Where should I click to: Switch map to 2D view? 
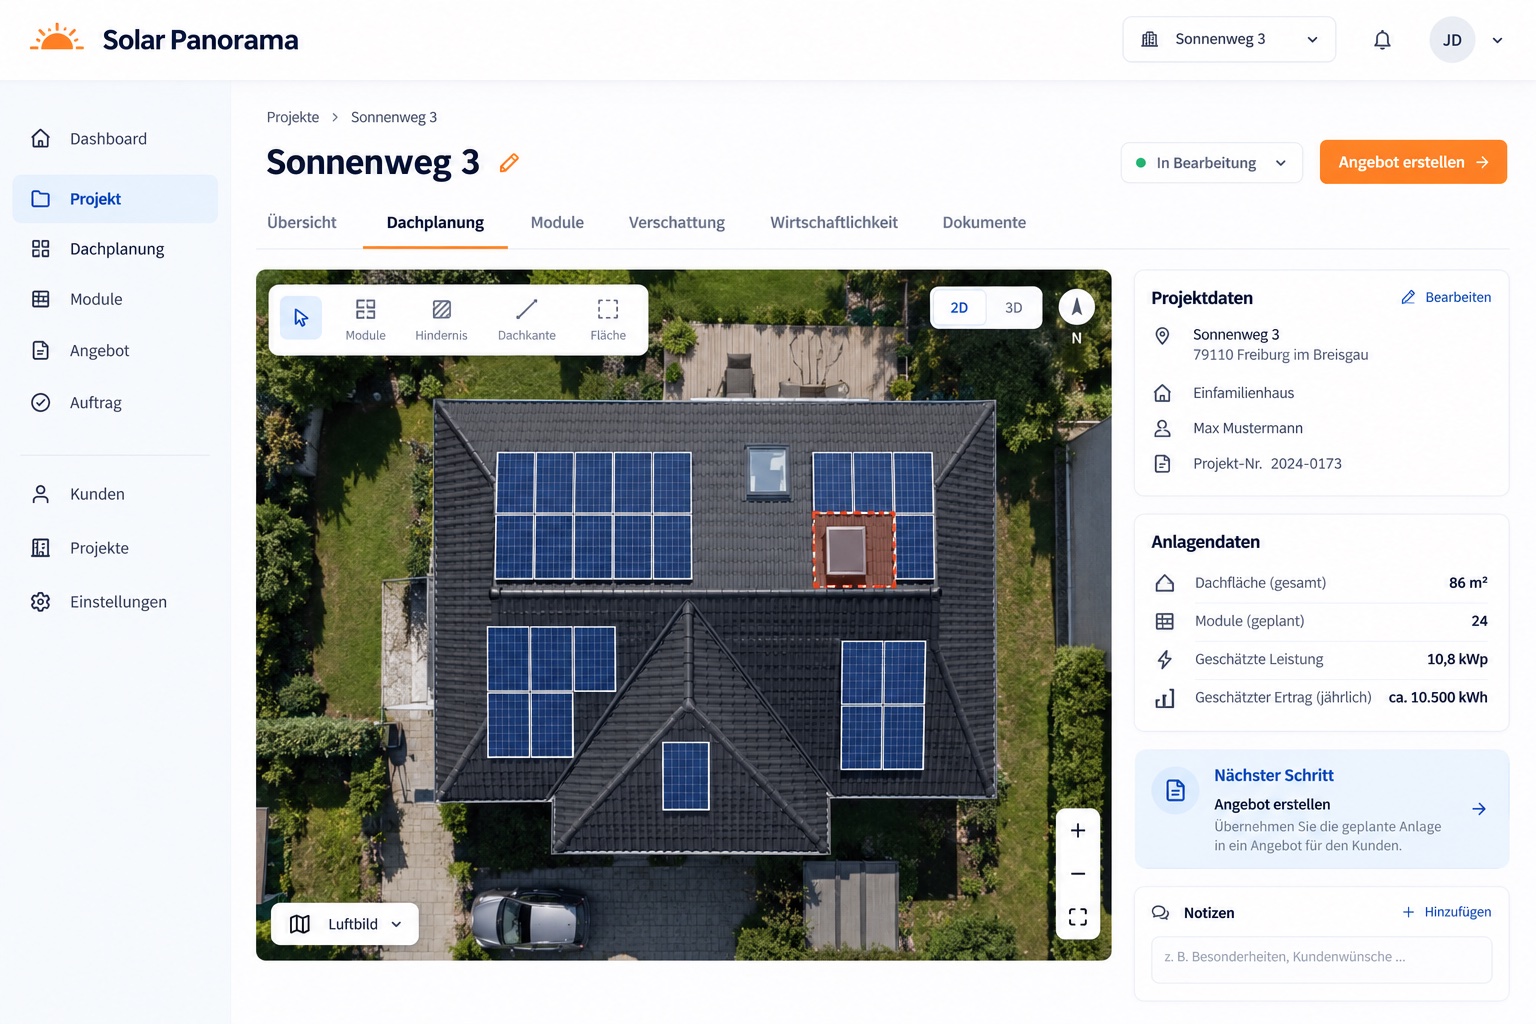click(x=959, y=308)
